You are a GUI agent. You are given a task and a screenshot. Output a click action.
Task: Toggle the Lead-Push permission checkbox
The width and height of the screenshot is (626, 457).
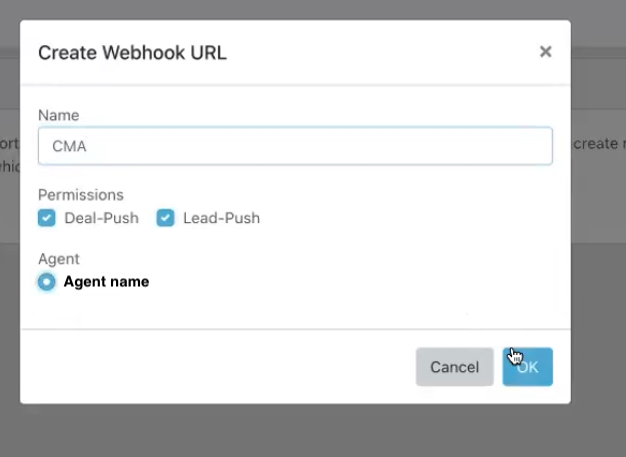[165, 218]
